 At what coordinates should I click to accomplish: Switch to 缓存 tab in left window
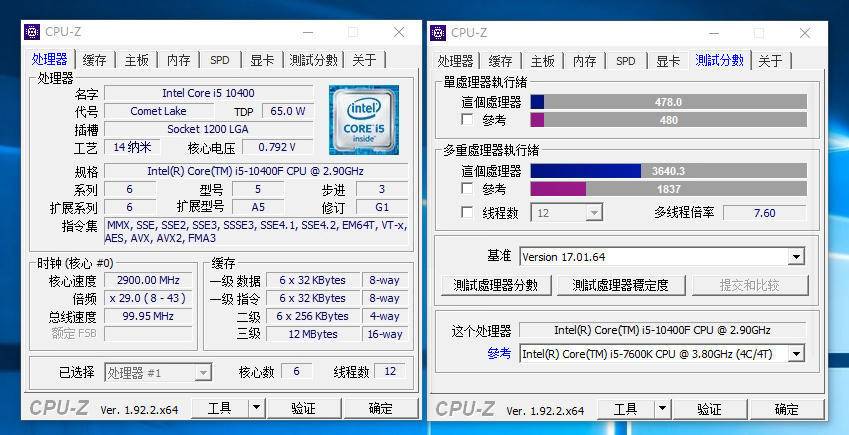click(x=94, y=60)
